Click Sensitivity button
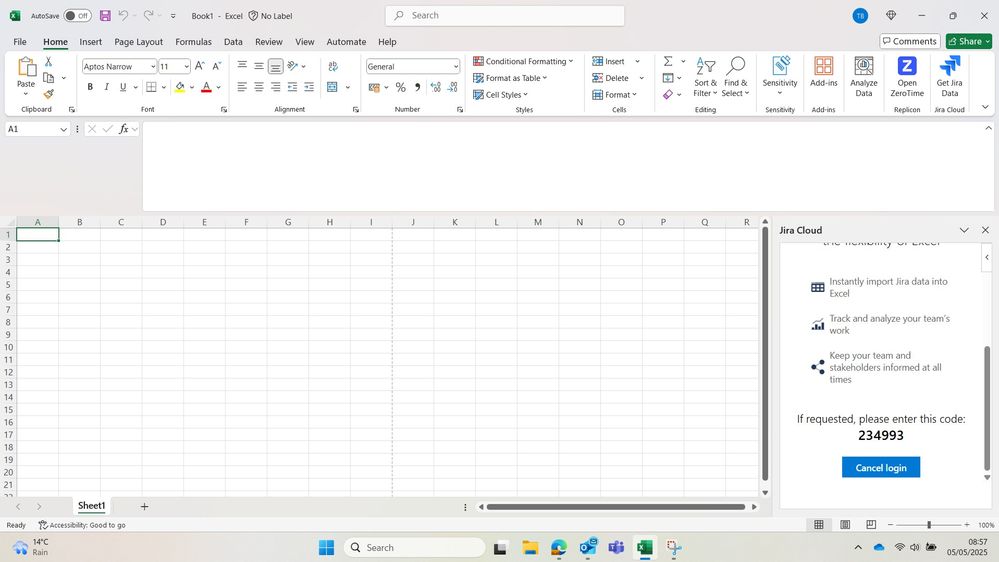Image resolution: width=999 pixels, height=562 pixels. pos(780,76)
